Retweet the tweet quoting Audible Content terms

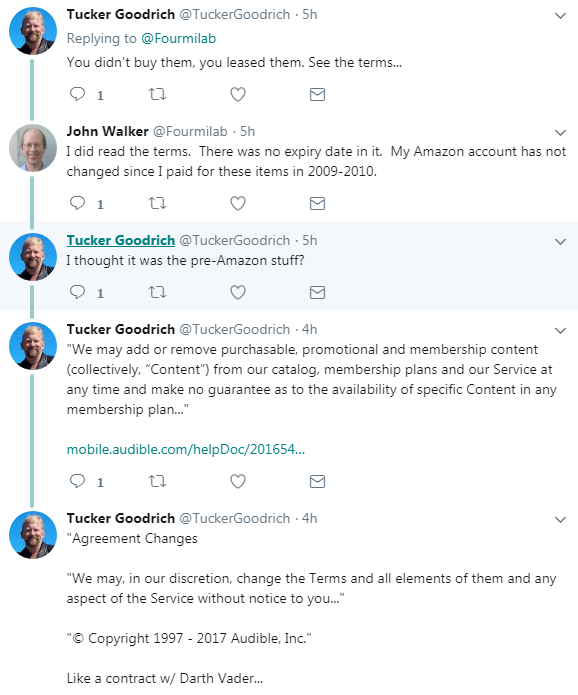point(157,481)
